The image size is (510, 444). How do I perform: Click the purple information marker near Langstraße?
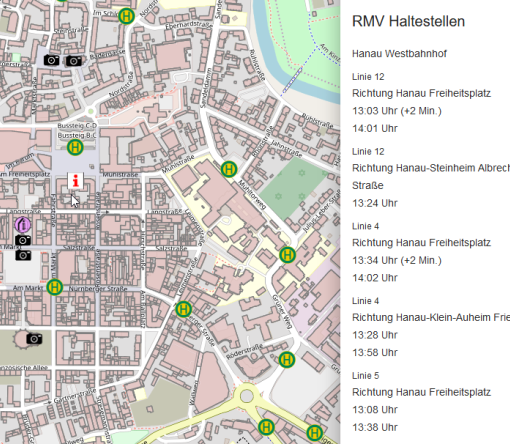[23, 225]
